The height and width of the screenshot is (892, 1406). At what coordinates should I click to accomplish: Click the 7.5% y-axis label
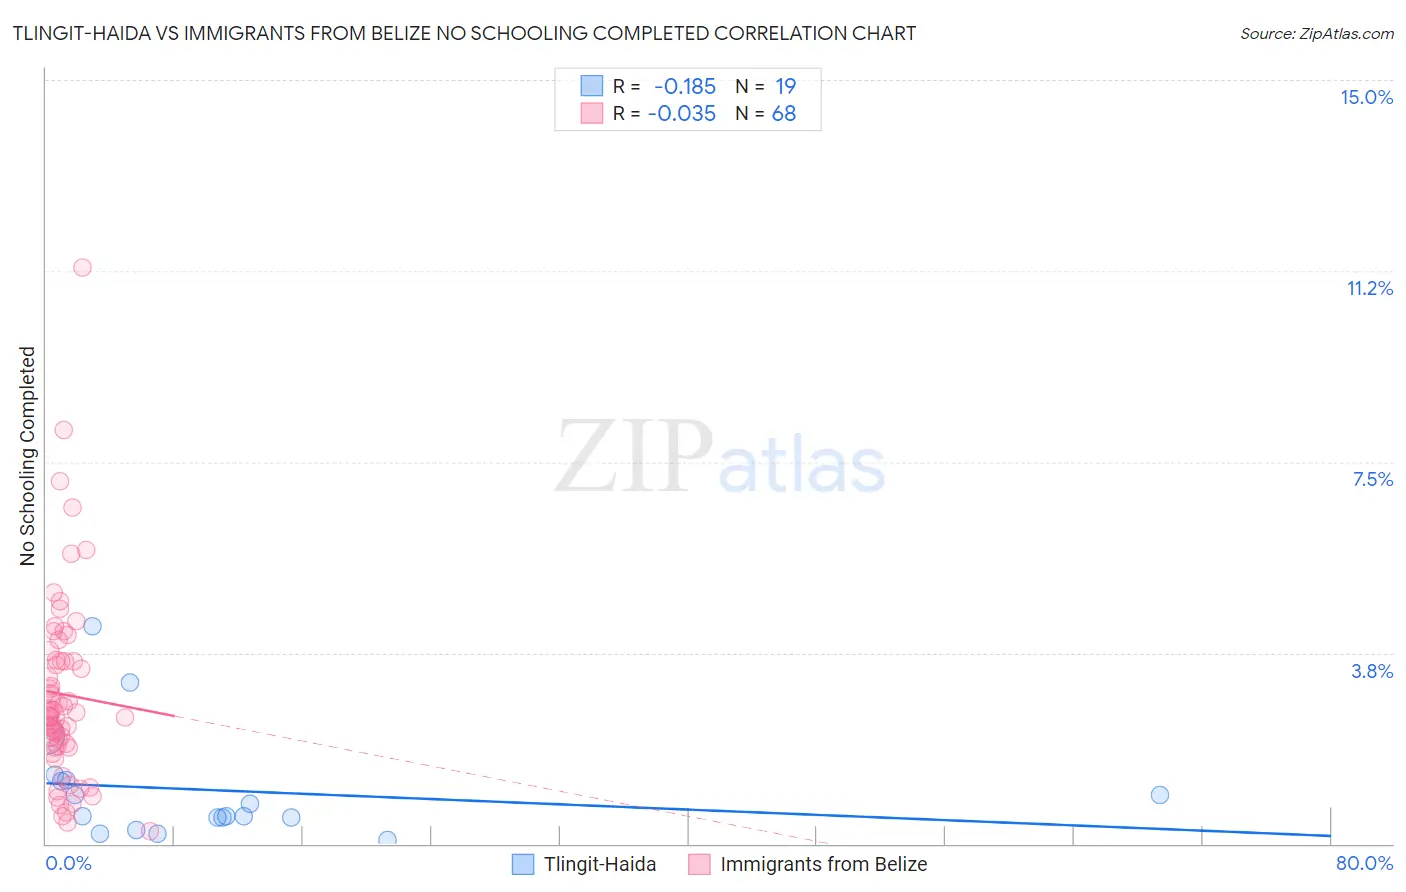(1373, 479)
